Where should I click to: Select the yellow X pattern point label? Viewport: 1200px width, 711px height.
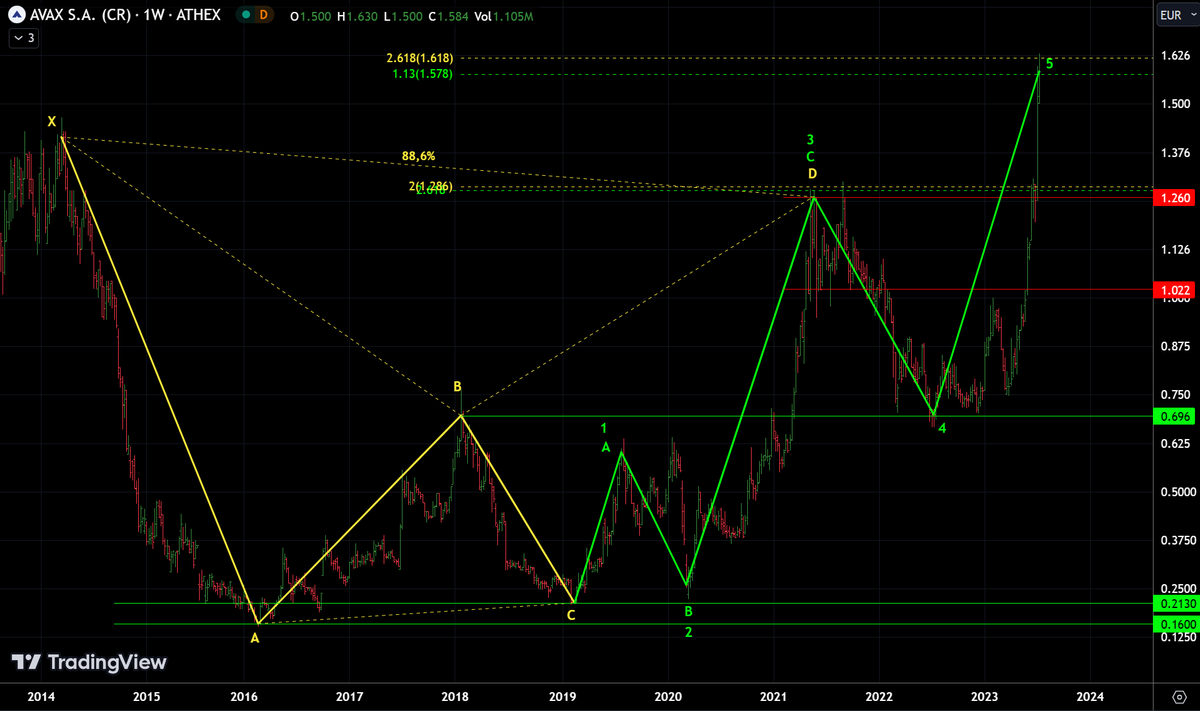click(x=51, y=122)
